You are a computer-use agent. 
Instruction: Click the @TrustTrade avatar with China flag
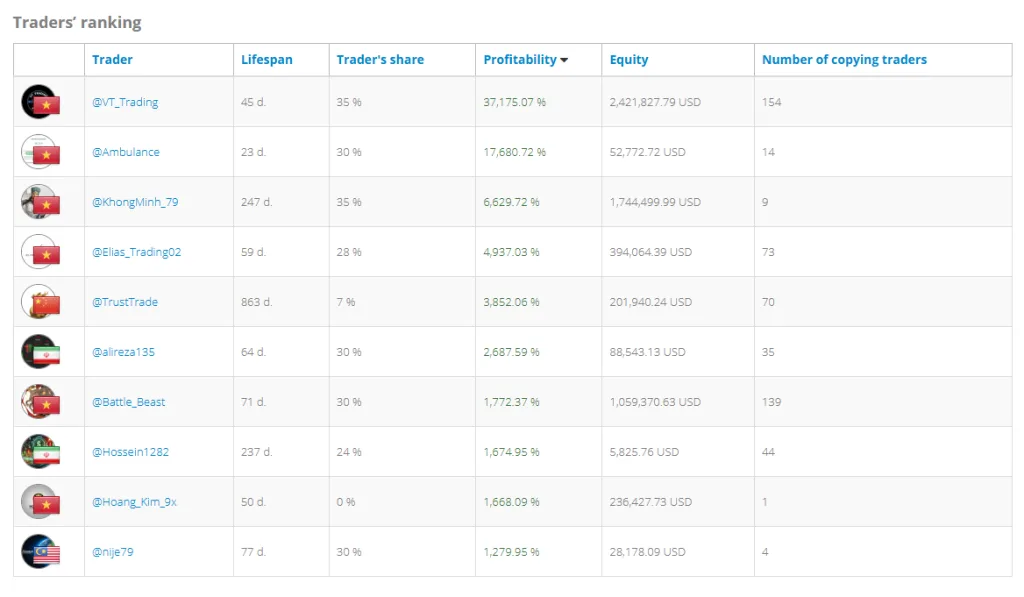[x=41, y=302]
